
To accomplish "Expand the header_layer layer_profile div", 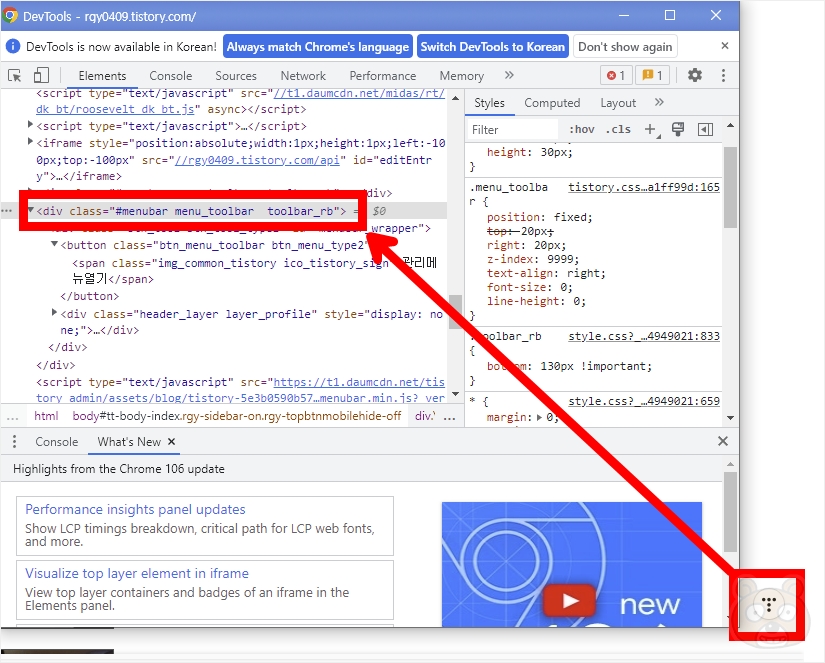I will tap(54, 313).
